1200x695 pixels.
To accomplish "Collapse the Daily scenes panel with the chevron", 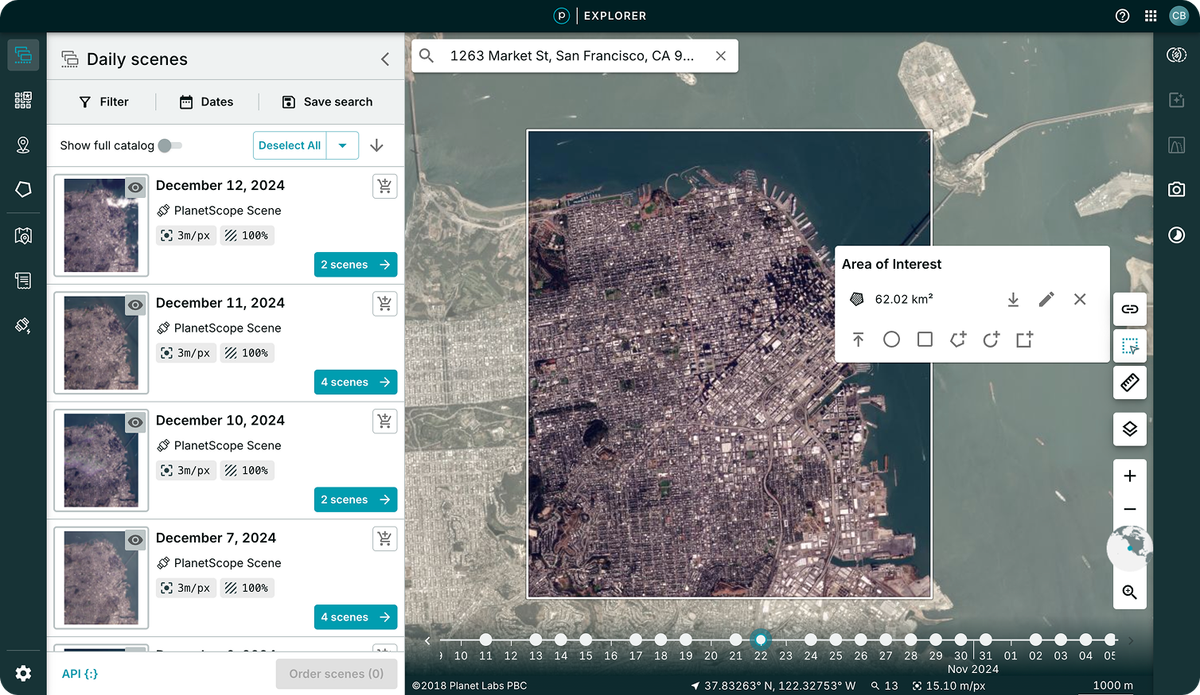I will click(384, 58).
